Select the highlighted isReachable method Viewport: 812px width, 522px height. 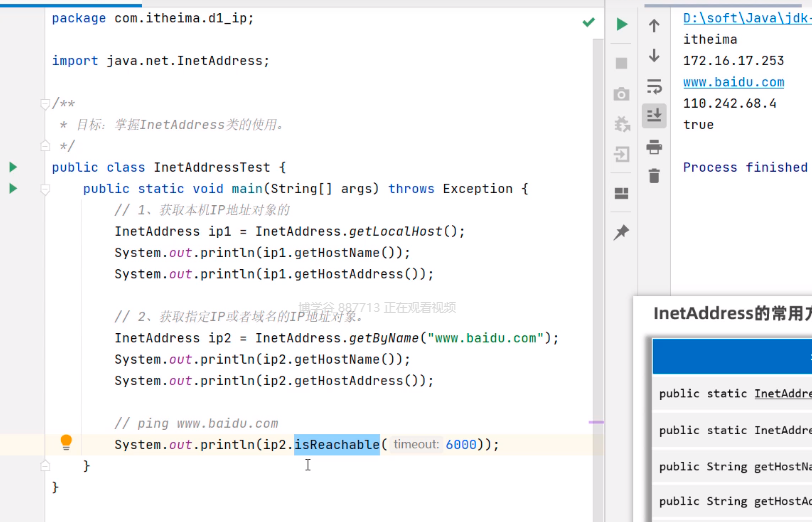[337, 444]
